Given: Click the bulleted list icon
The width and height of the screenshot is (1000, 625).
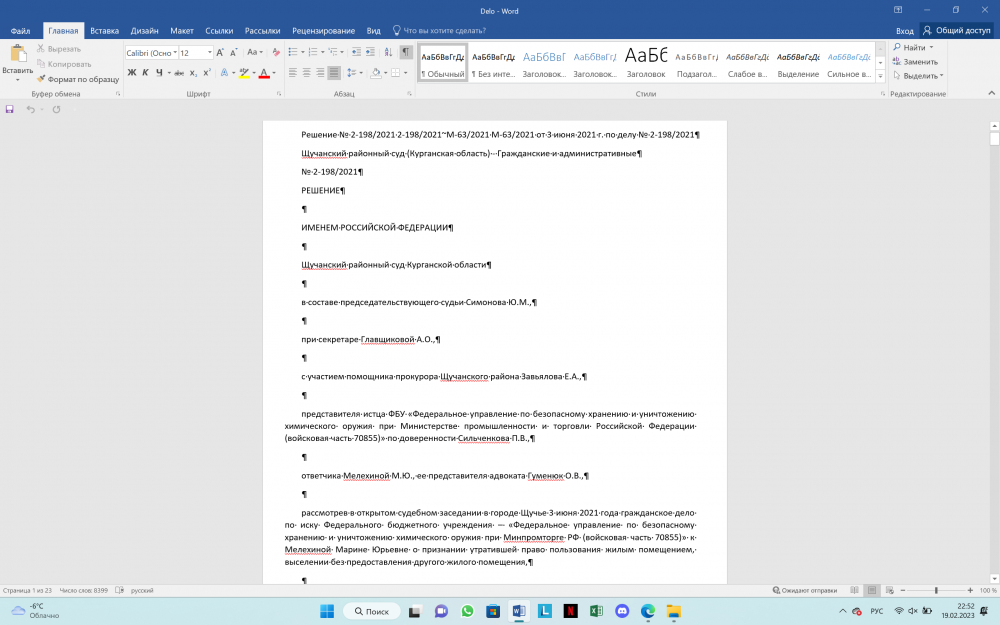Looking at the screenshot, I should [x=295, y=52].
